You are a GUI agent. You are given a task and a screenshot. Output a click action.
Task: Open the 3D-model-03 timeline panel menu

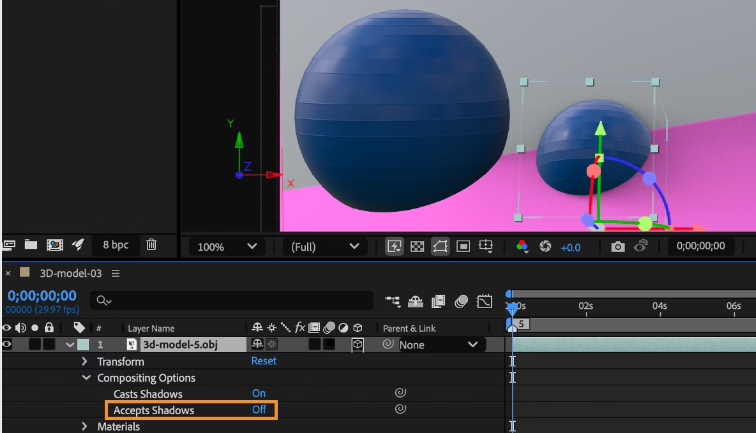[x=116, y=273]
